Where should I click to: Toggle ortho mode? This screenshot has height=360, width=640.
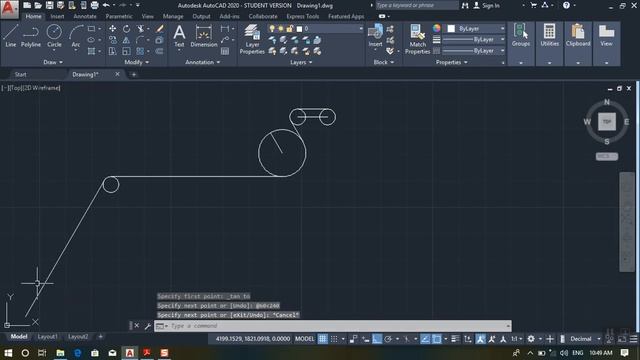(377, 339)
